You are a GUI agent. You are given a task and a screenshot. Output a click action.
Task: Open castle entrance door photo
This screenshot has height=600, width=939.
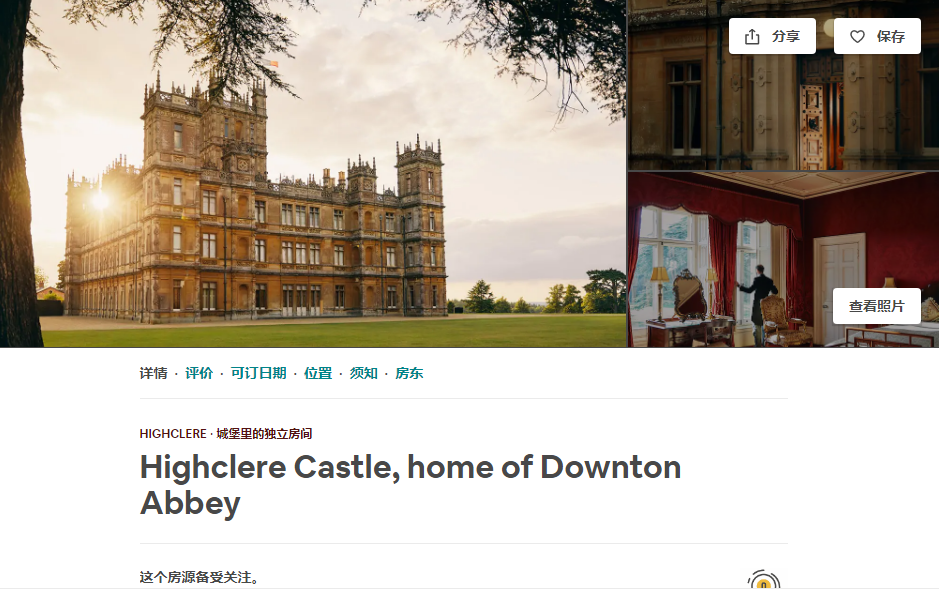(x=784, y=85)
